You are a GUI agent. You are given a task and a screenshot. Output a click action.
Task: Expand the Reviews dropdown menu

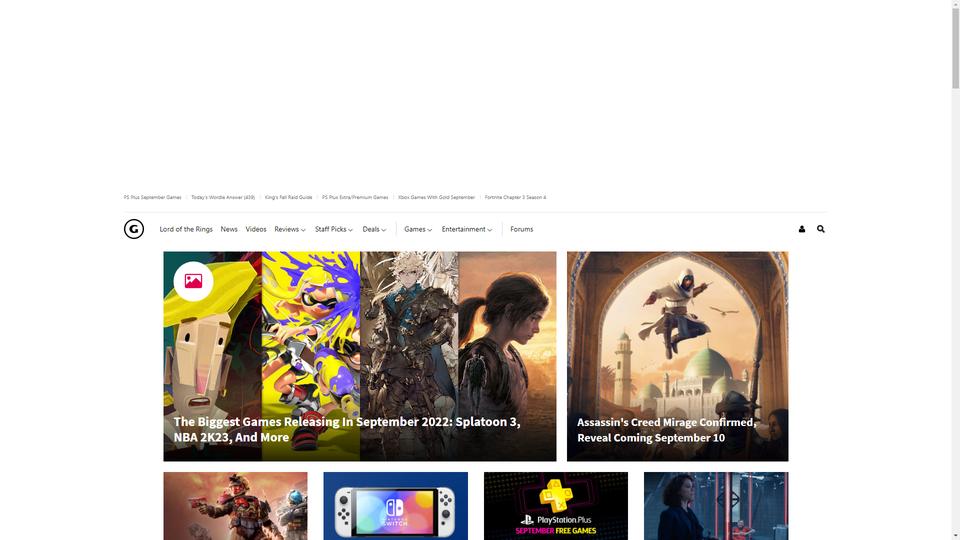290,229
